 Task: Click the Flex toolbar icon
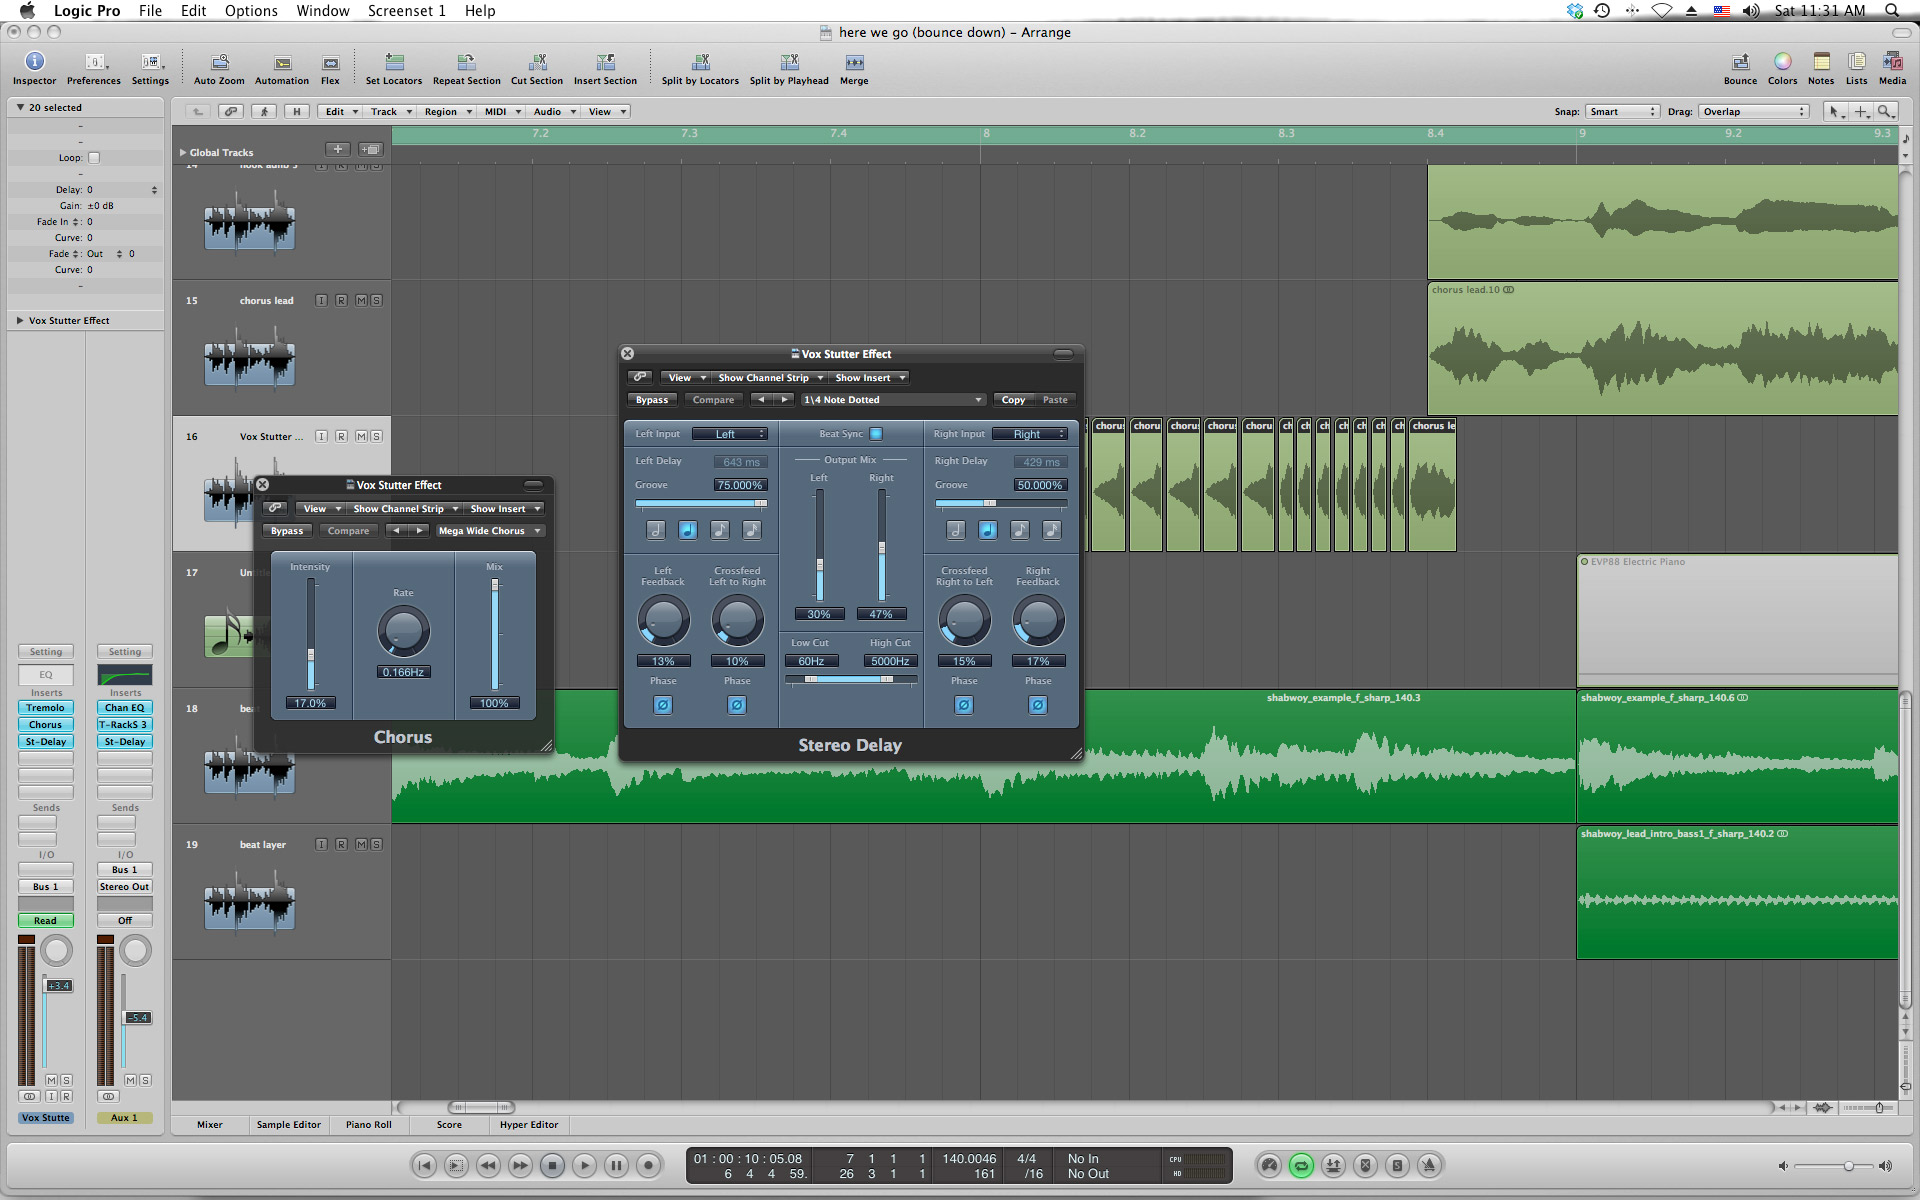coord(330,62)
